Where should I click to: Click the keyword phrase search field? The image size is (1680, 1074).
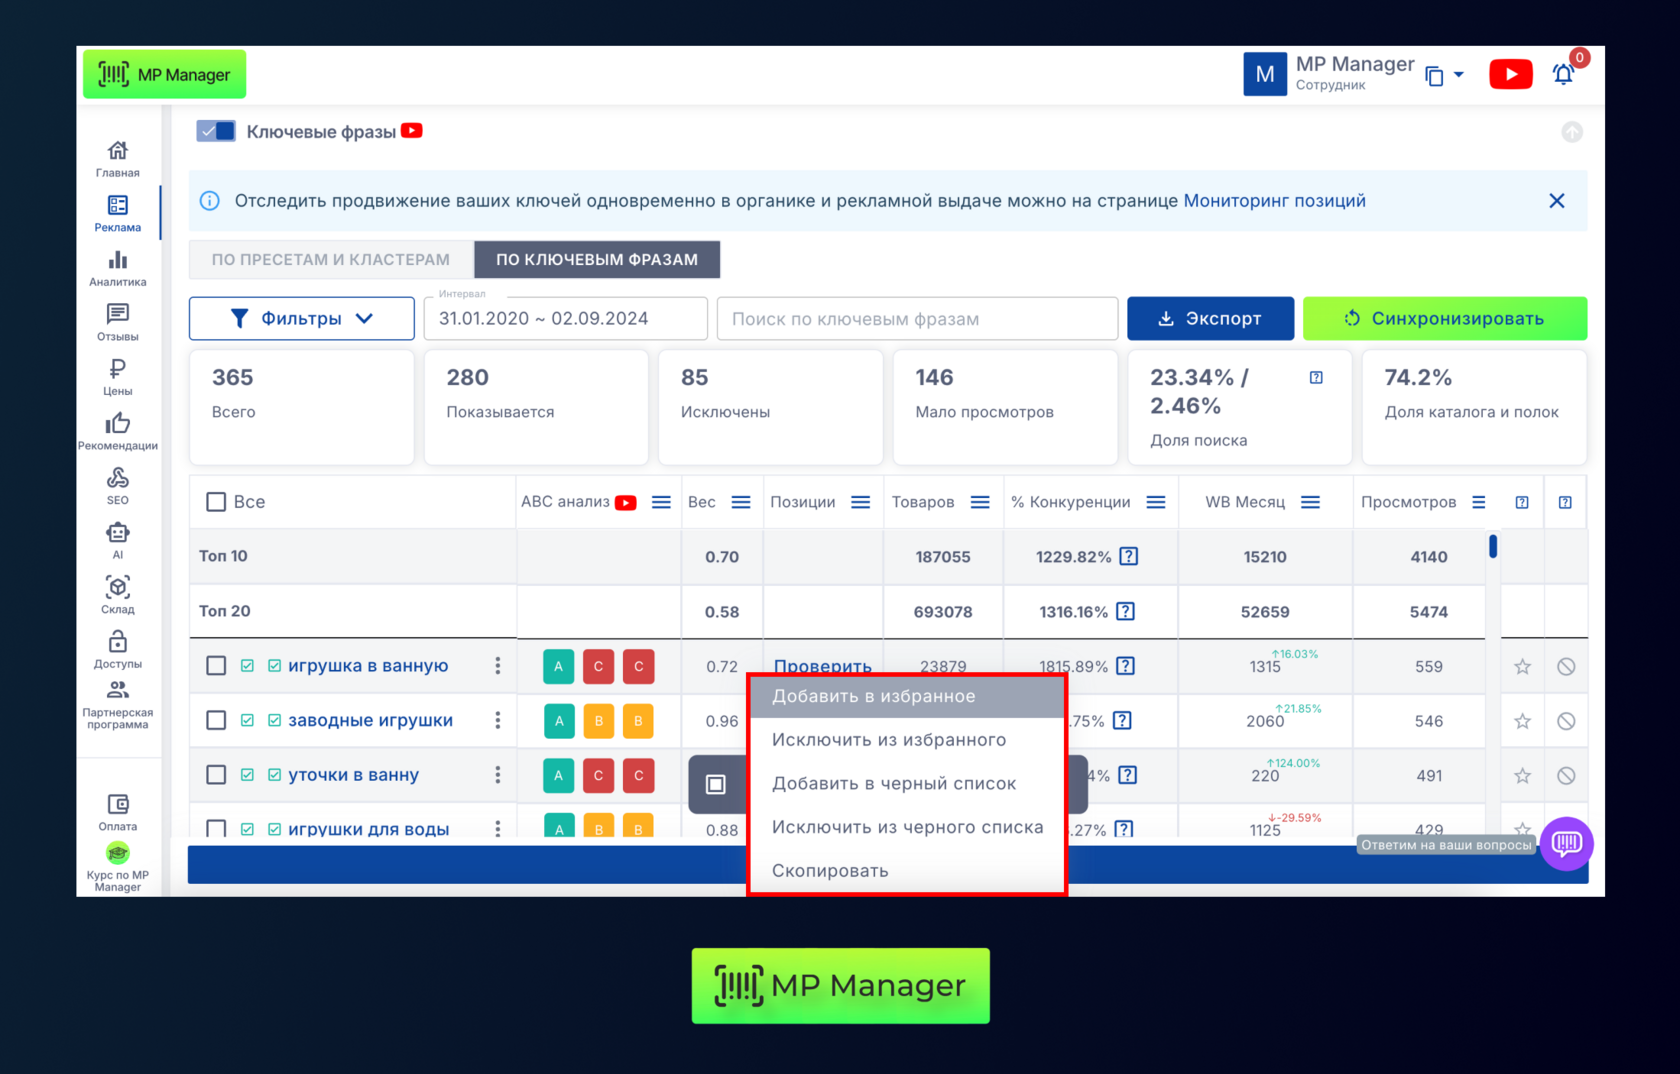[x=917, y=319]
